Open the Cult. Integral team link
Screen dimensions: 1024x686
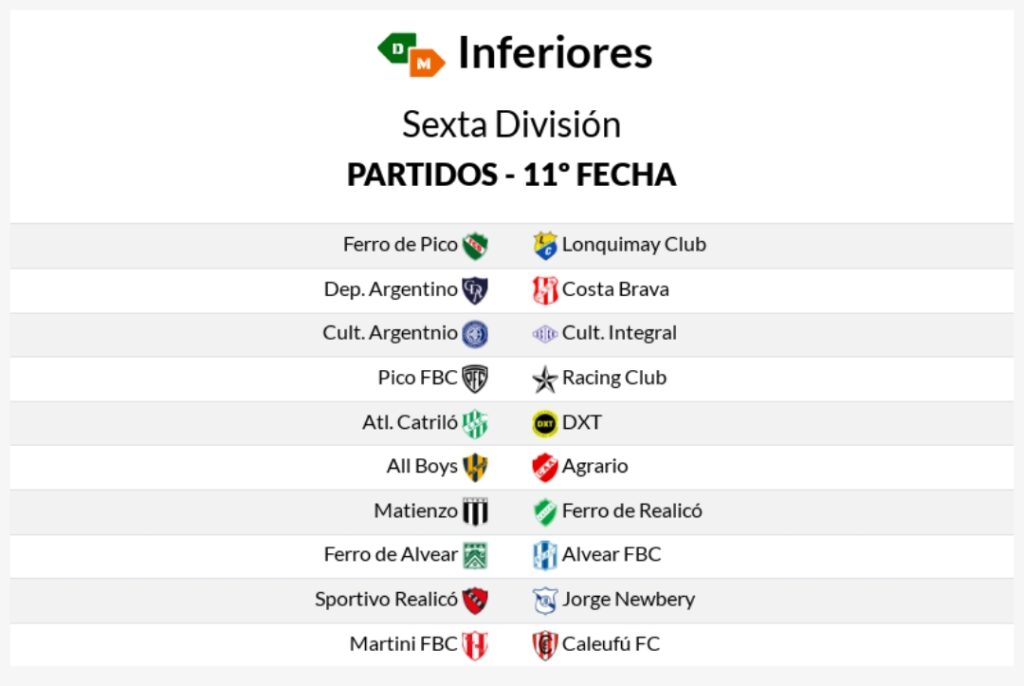tap(619, 333)
